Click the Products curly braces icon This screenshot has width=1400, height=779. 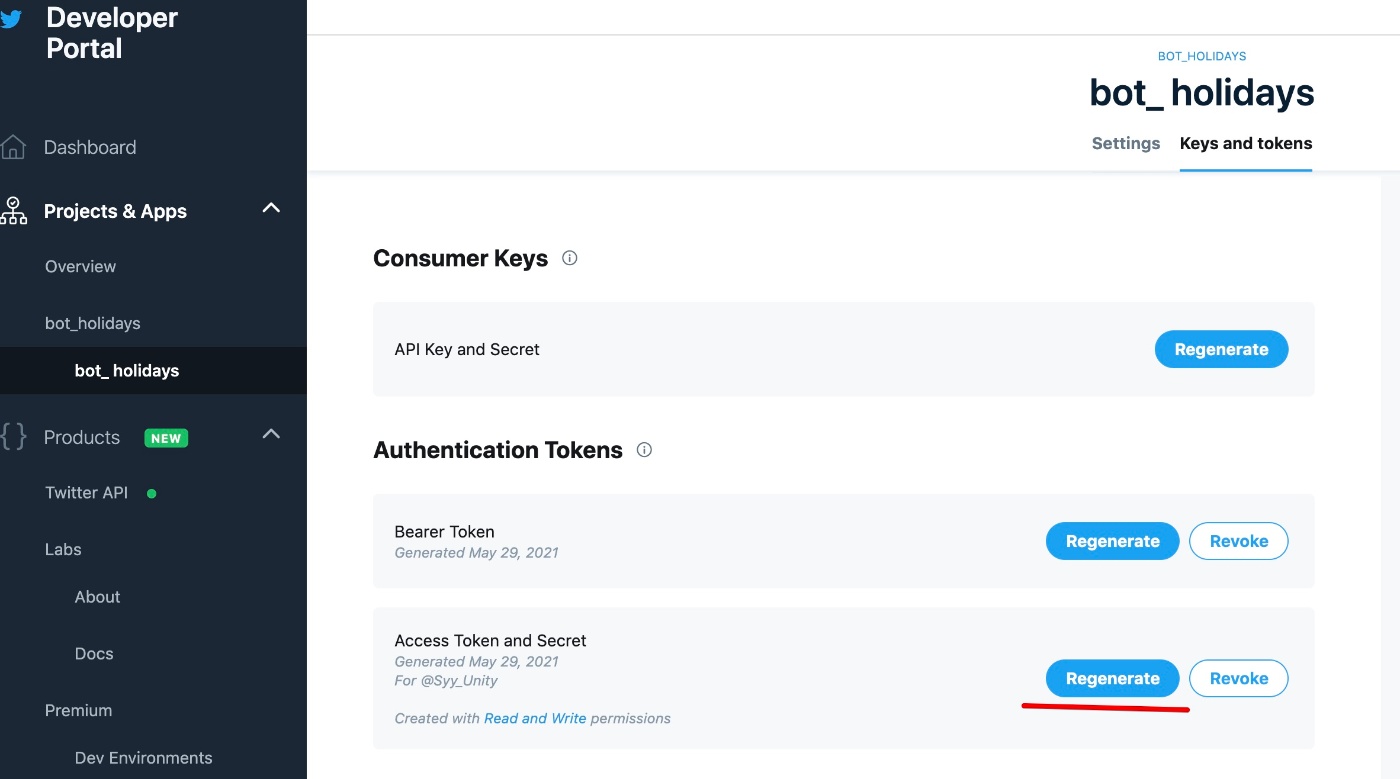13,437
